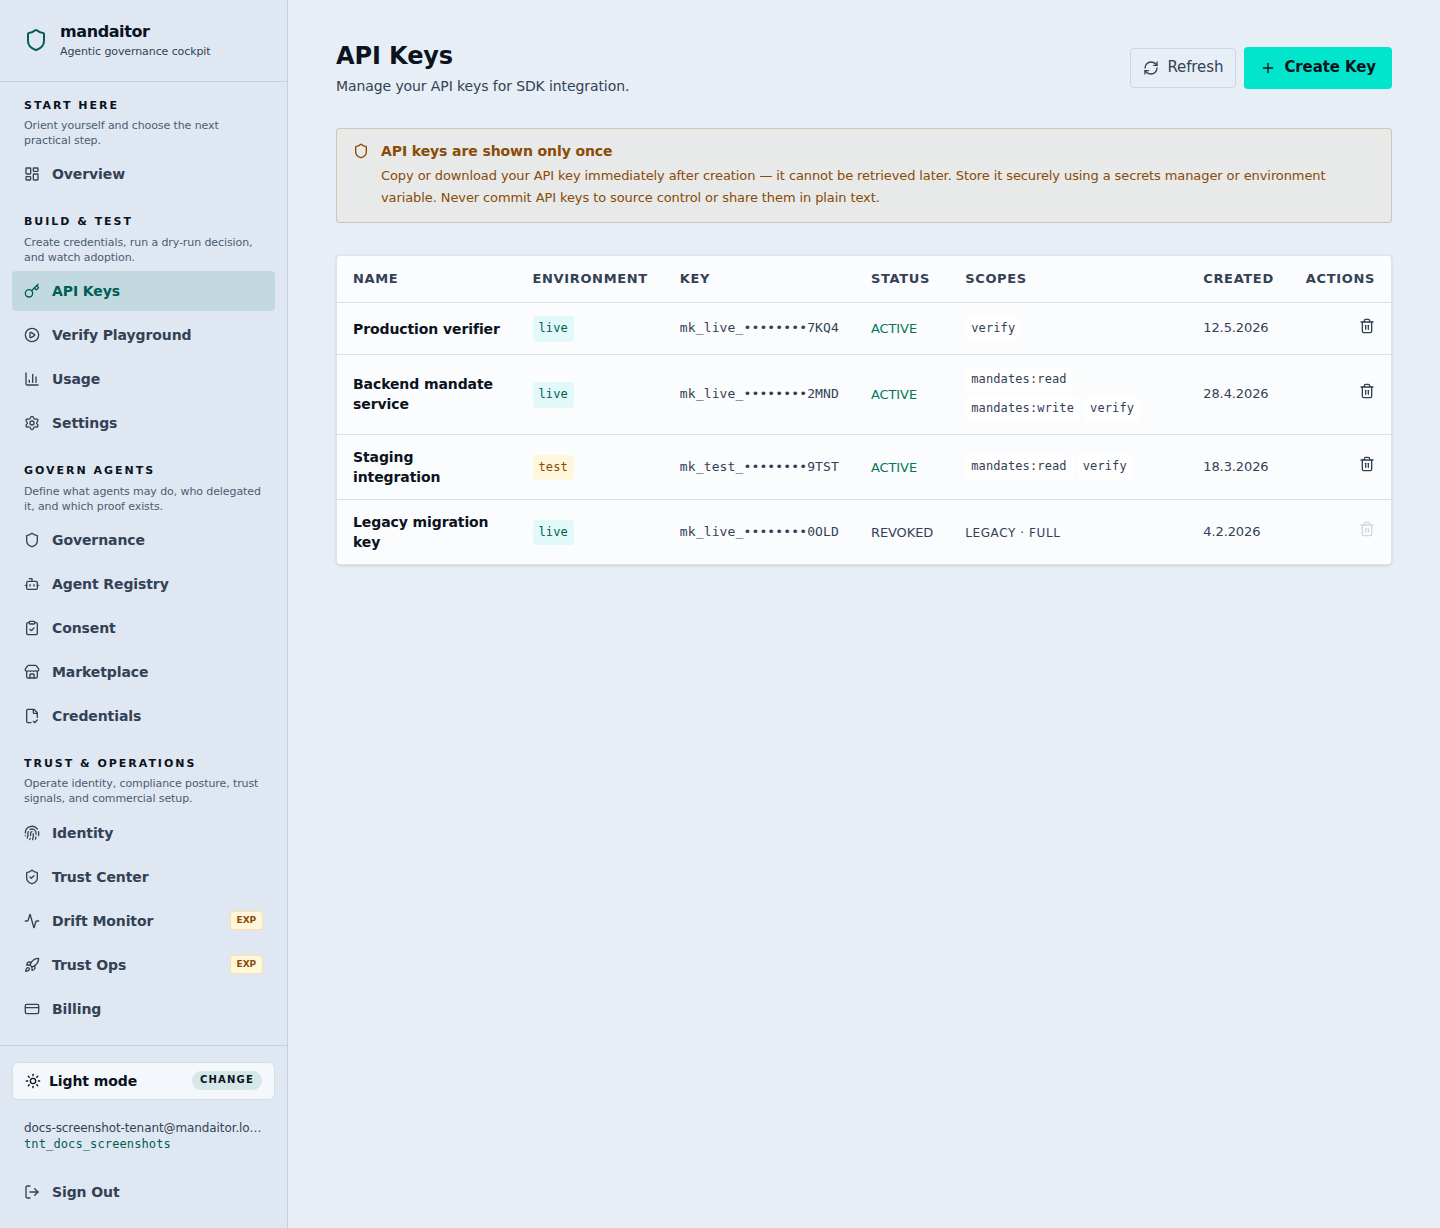Click the mandates:write scope tag
The height and width of the screenshot is (1228, 1440).
click(x=1022, y=408)
